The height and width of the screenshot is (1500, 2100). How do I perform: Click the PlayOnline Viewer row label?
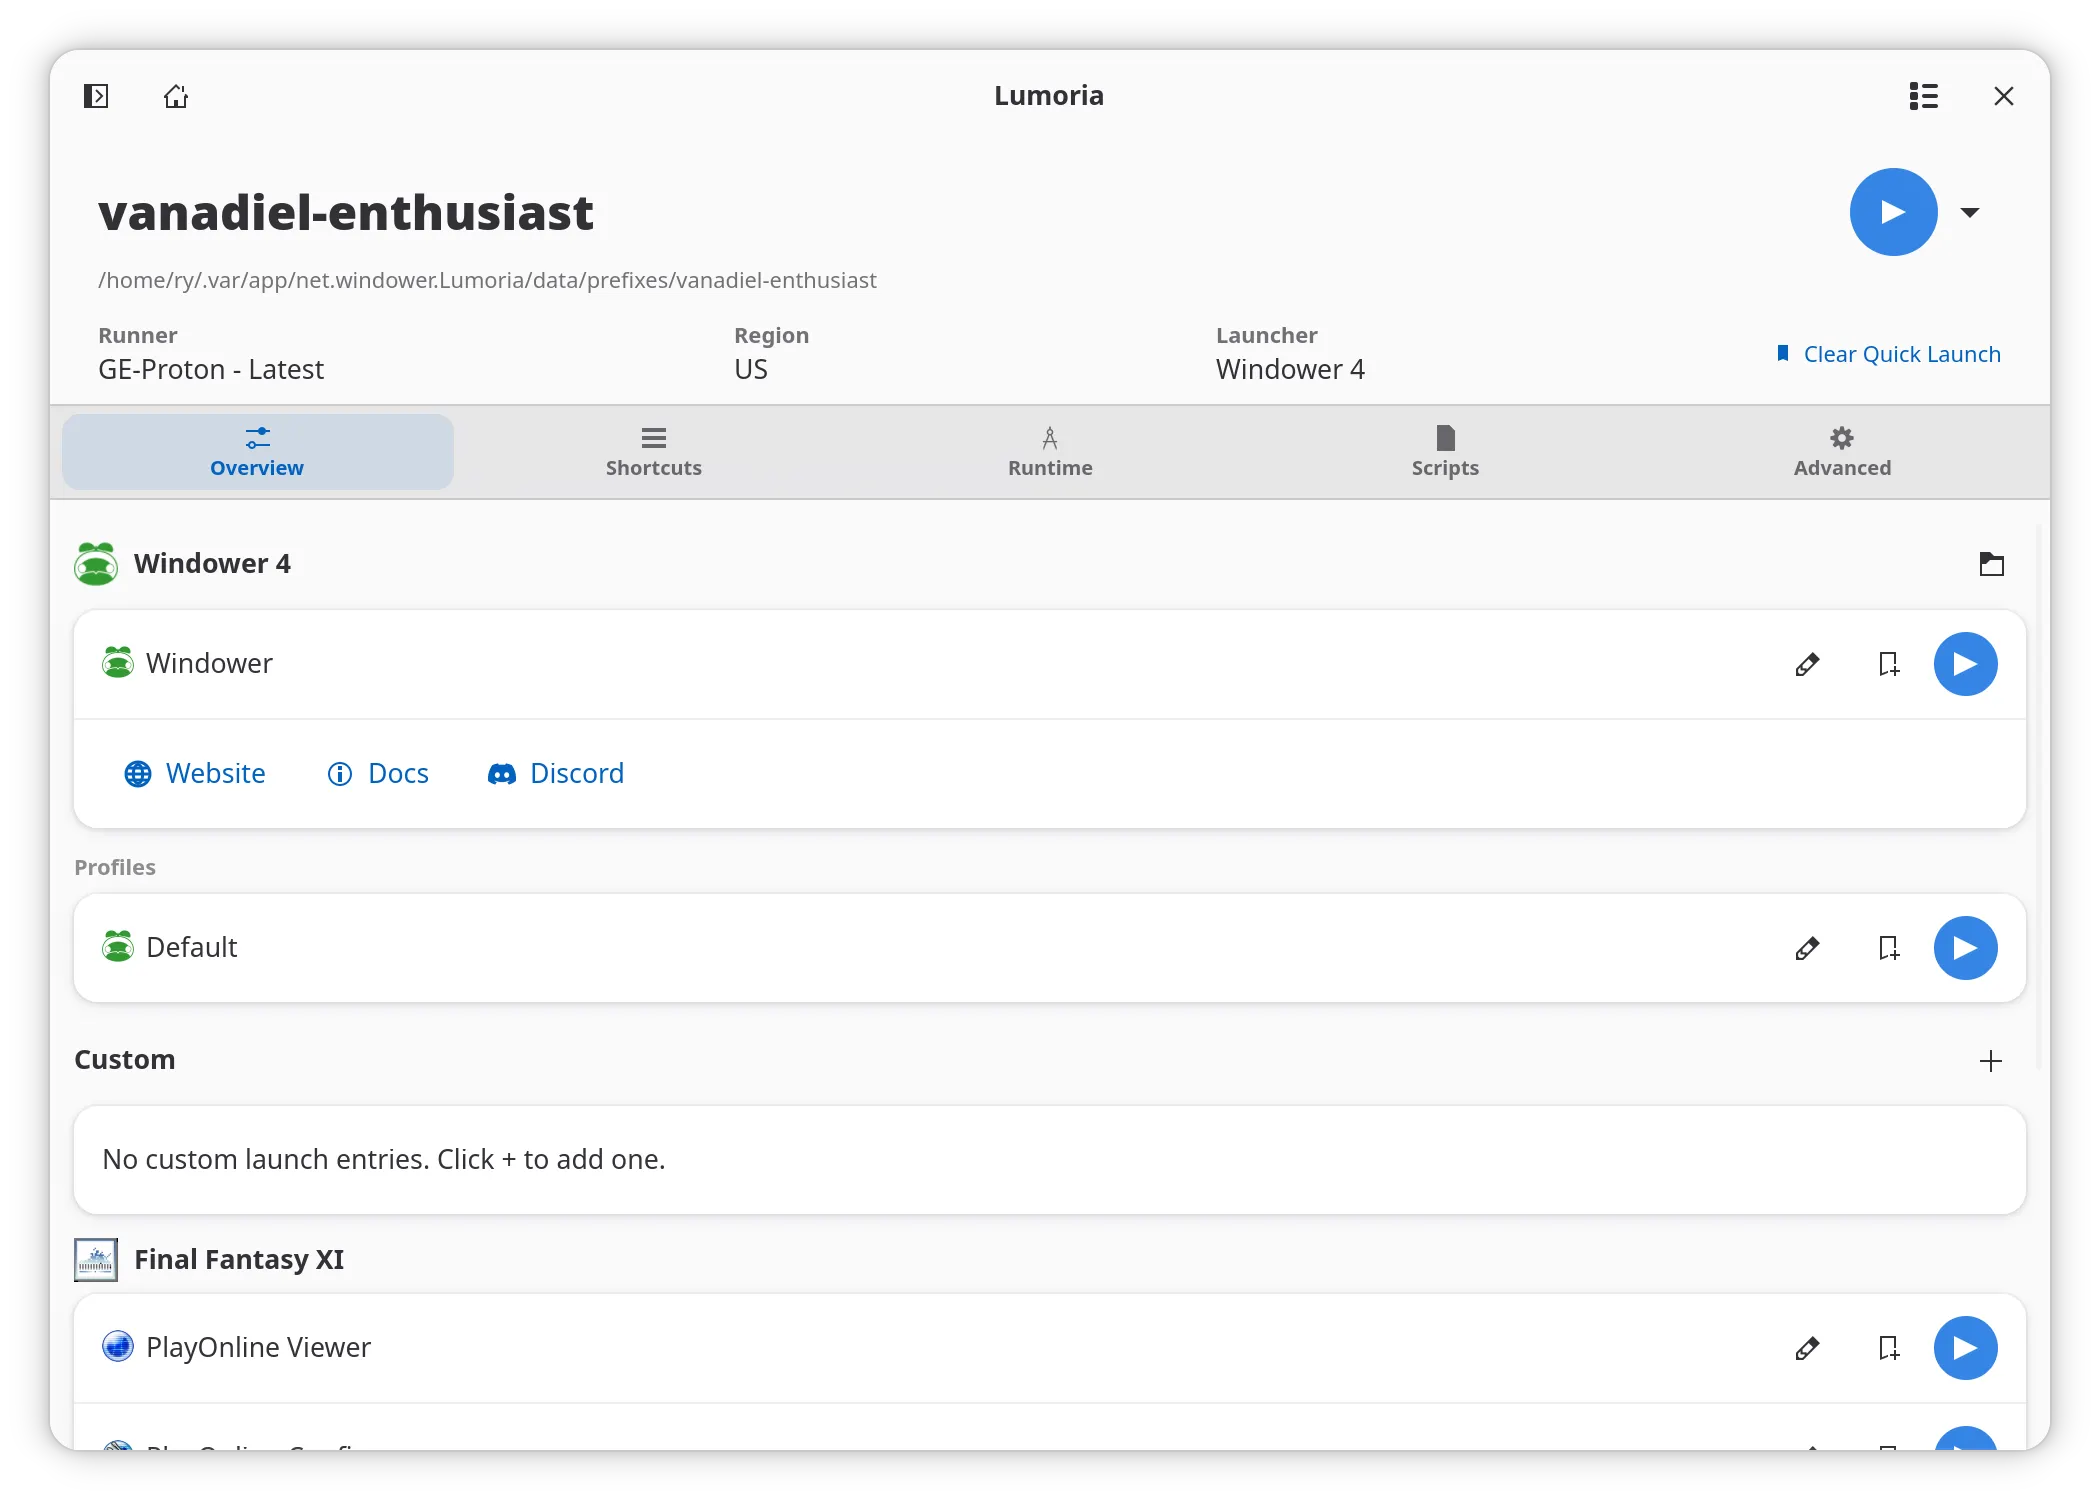coord(258,1348)
